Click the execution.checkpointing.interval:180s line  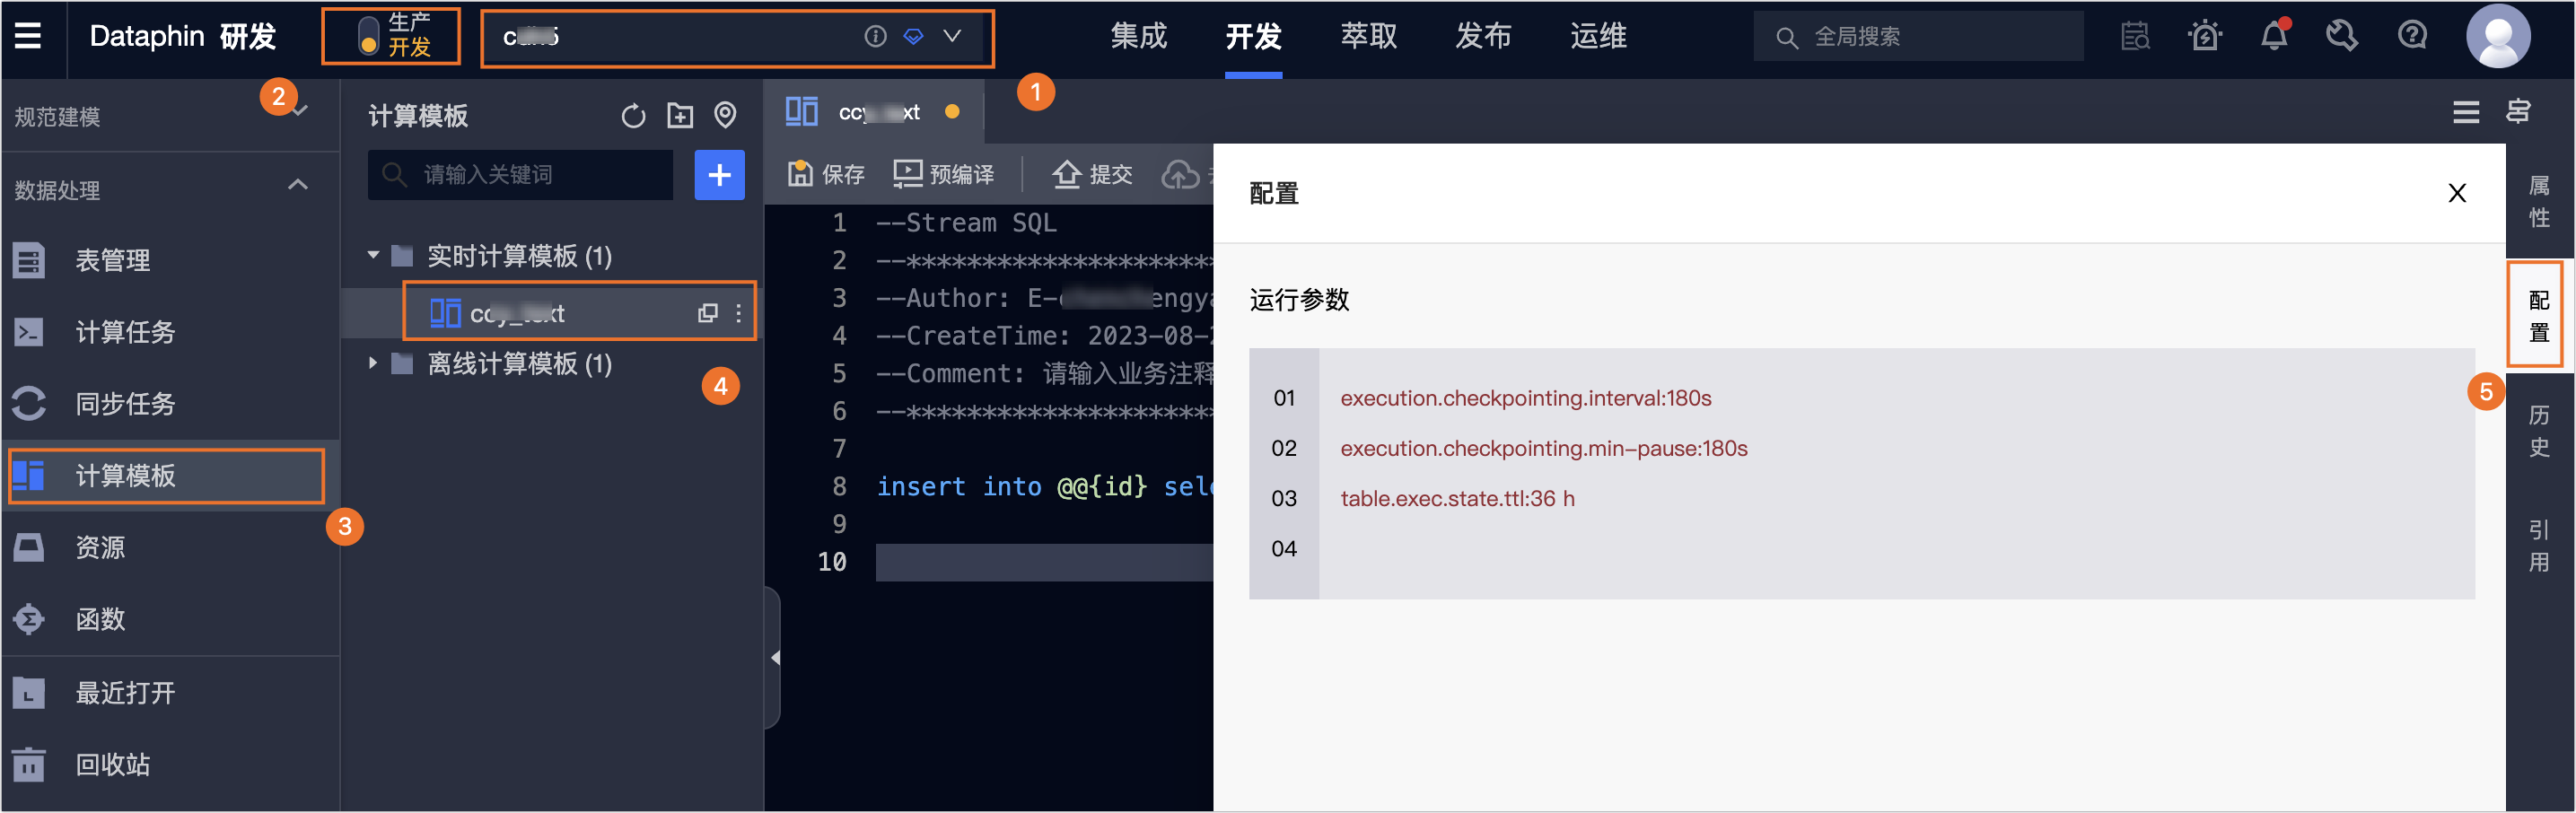(x=1525, y=398)
